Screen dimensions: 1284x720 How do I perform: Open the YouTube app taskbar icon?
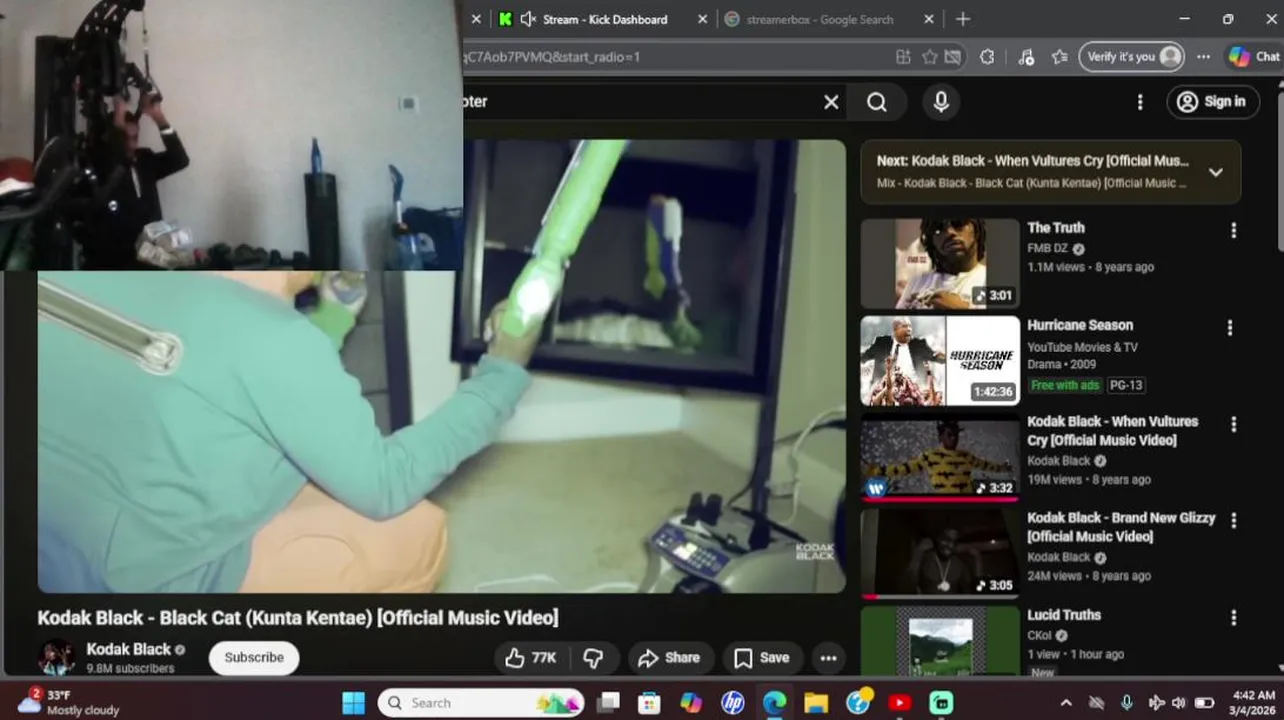click(x=899, y=703)
